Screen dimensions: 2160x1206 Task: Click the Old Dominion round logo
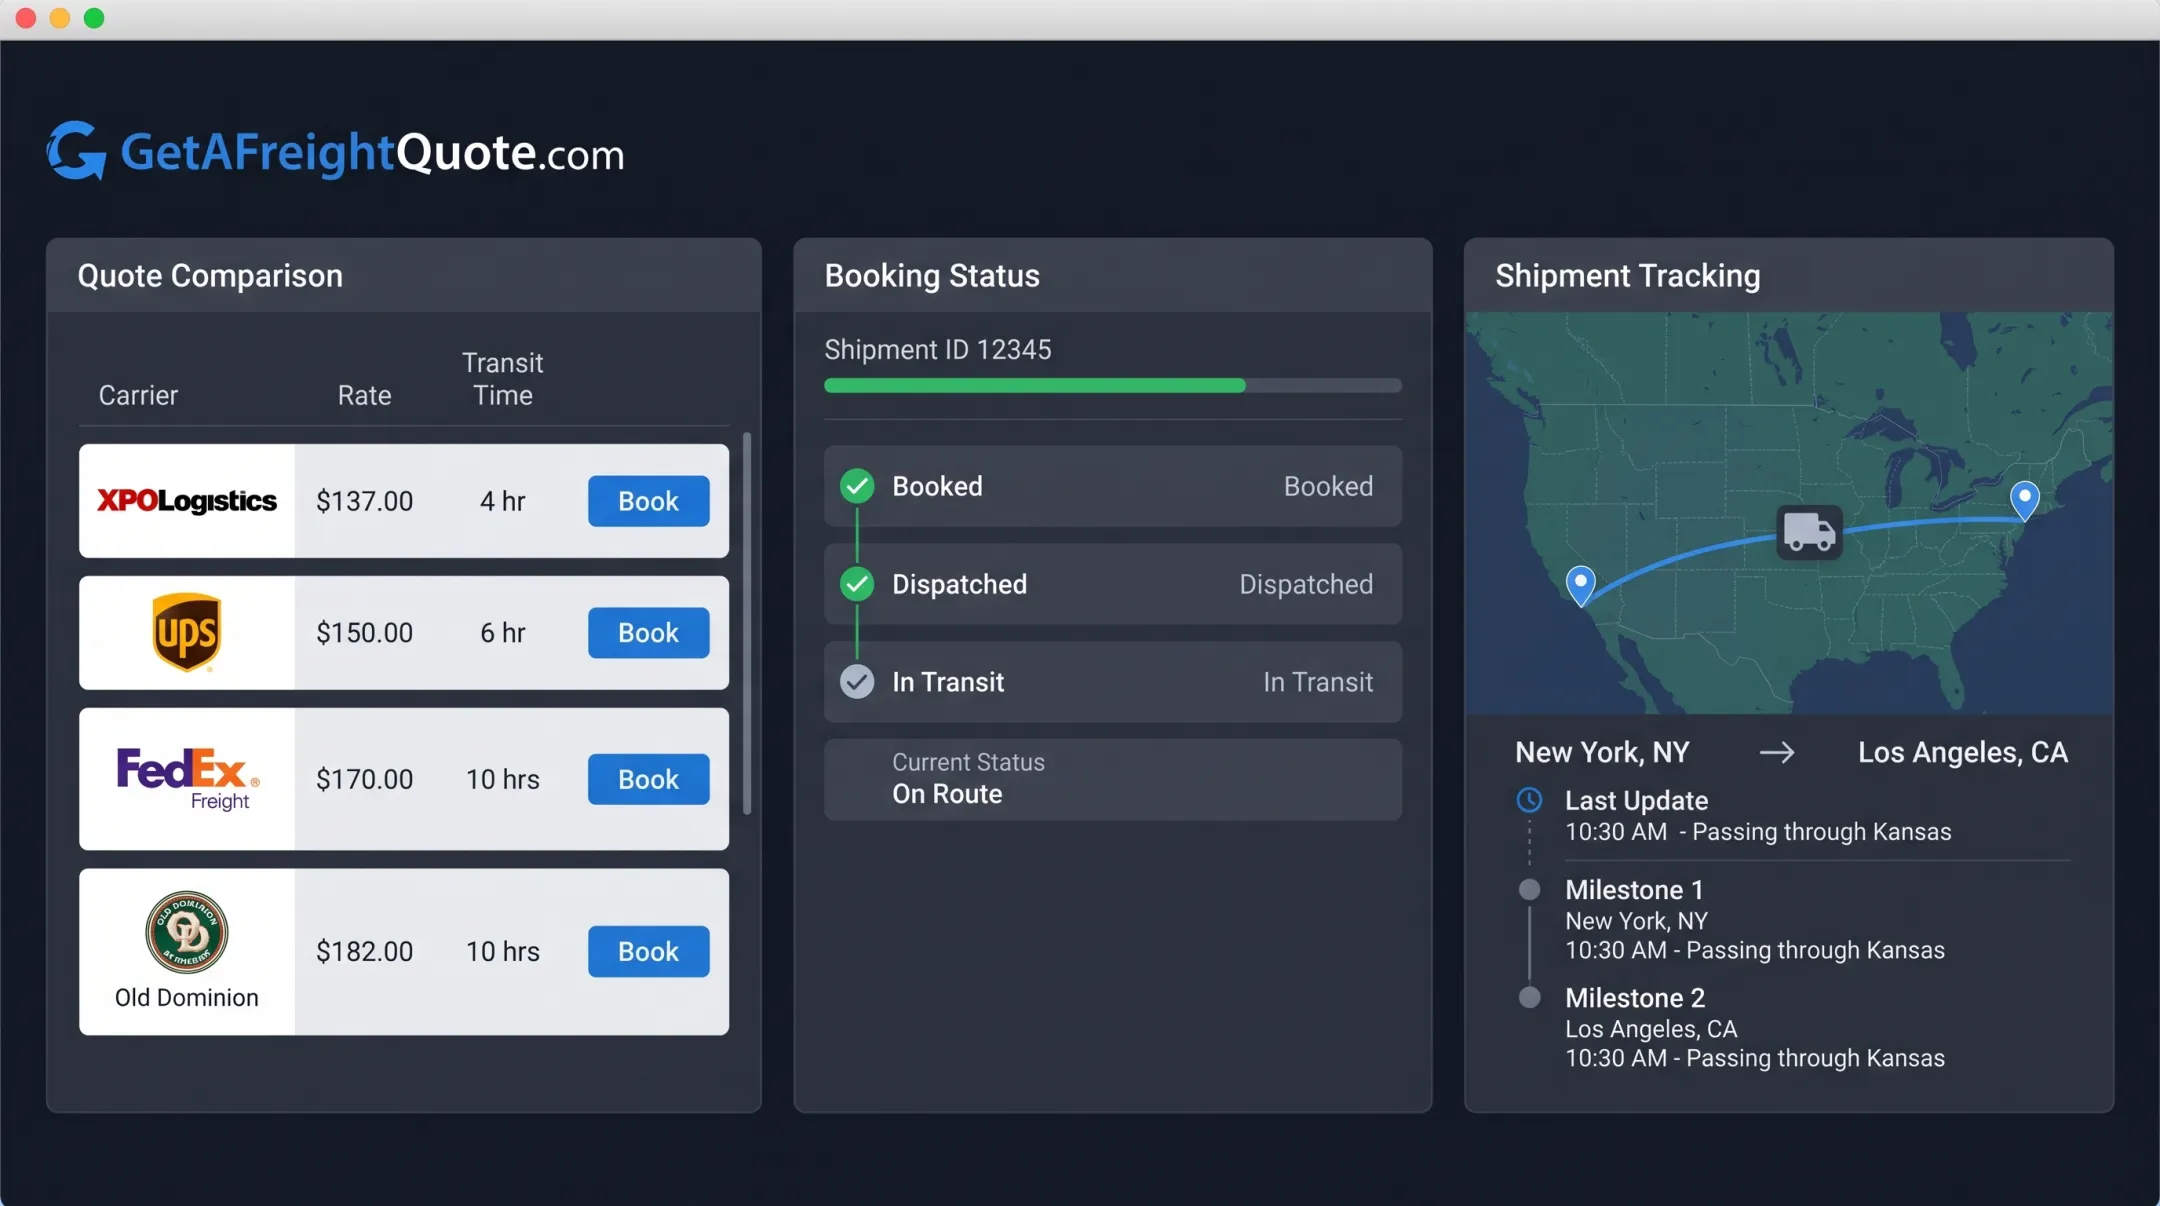(x=187, y=932)
